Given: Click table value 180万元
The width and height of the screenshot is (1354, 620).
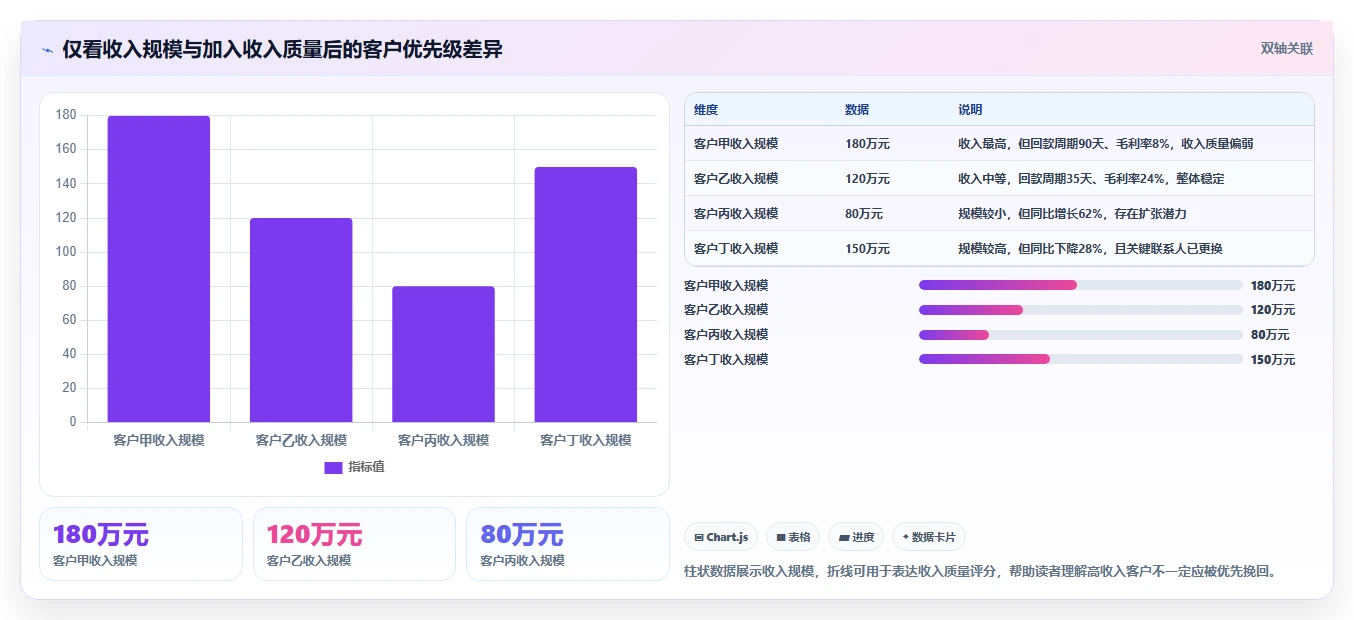Looking at the screenshot, I should [867, 144].
